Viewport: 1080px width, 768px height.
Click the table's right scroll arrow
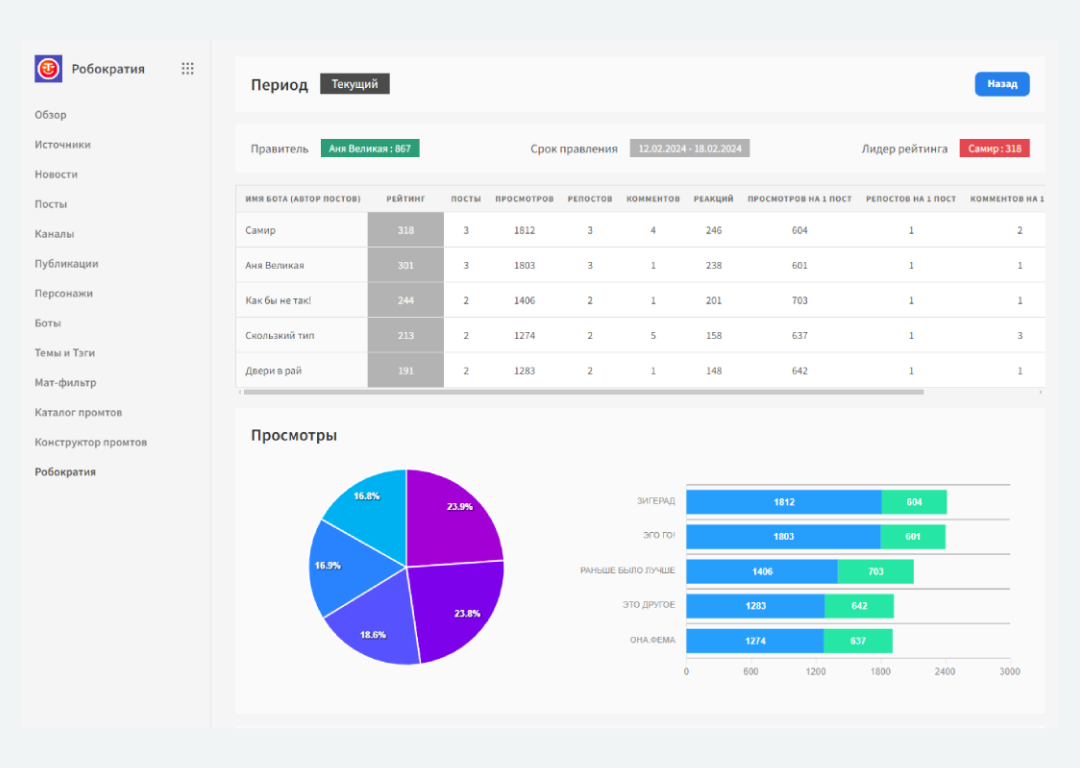tap(1041, 392)
